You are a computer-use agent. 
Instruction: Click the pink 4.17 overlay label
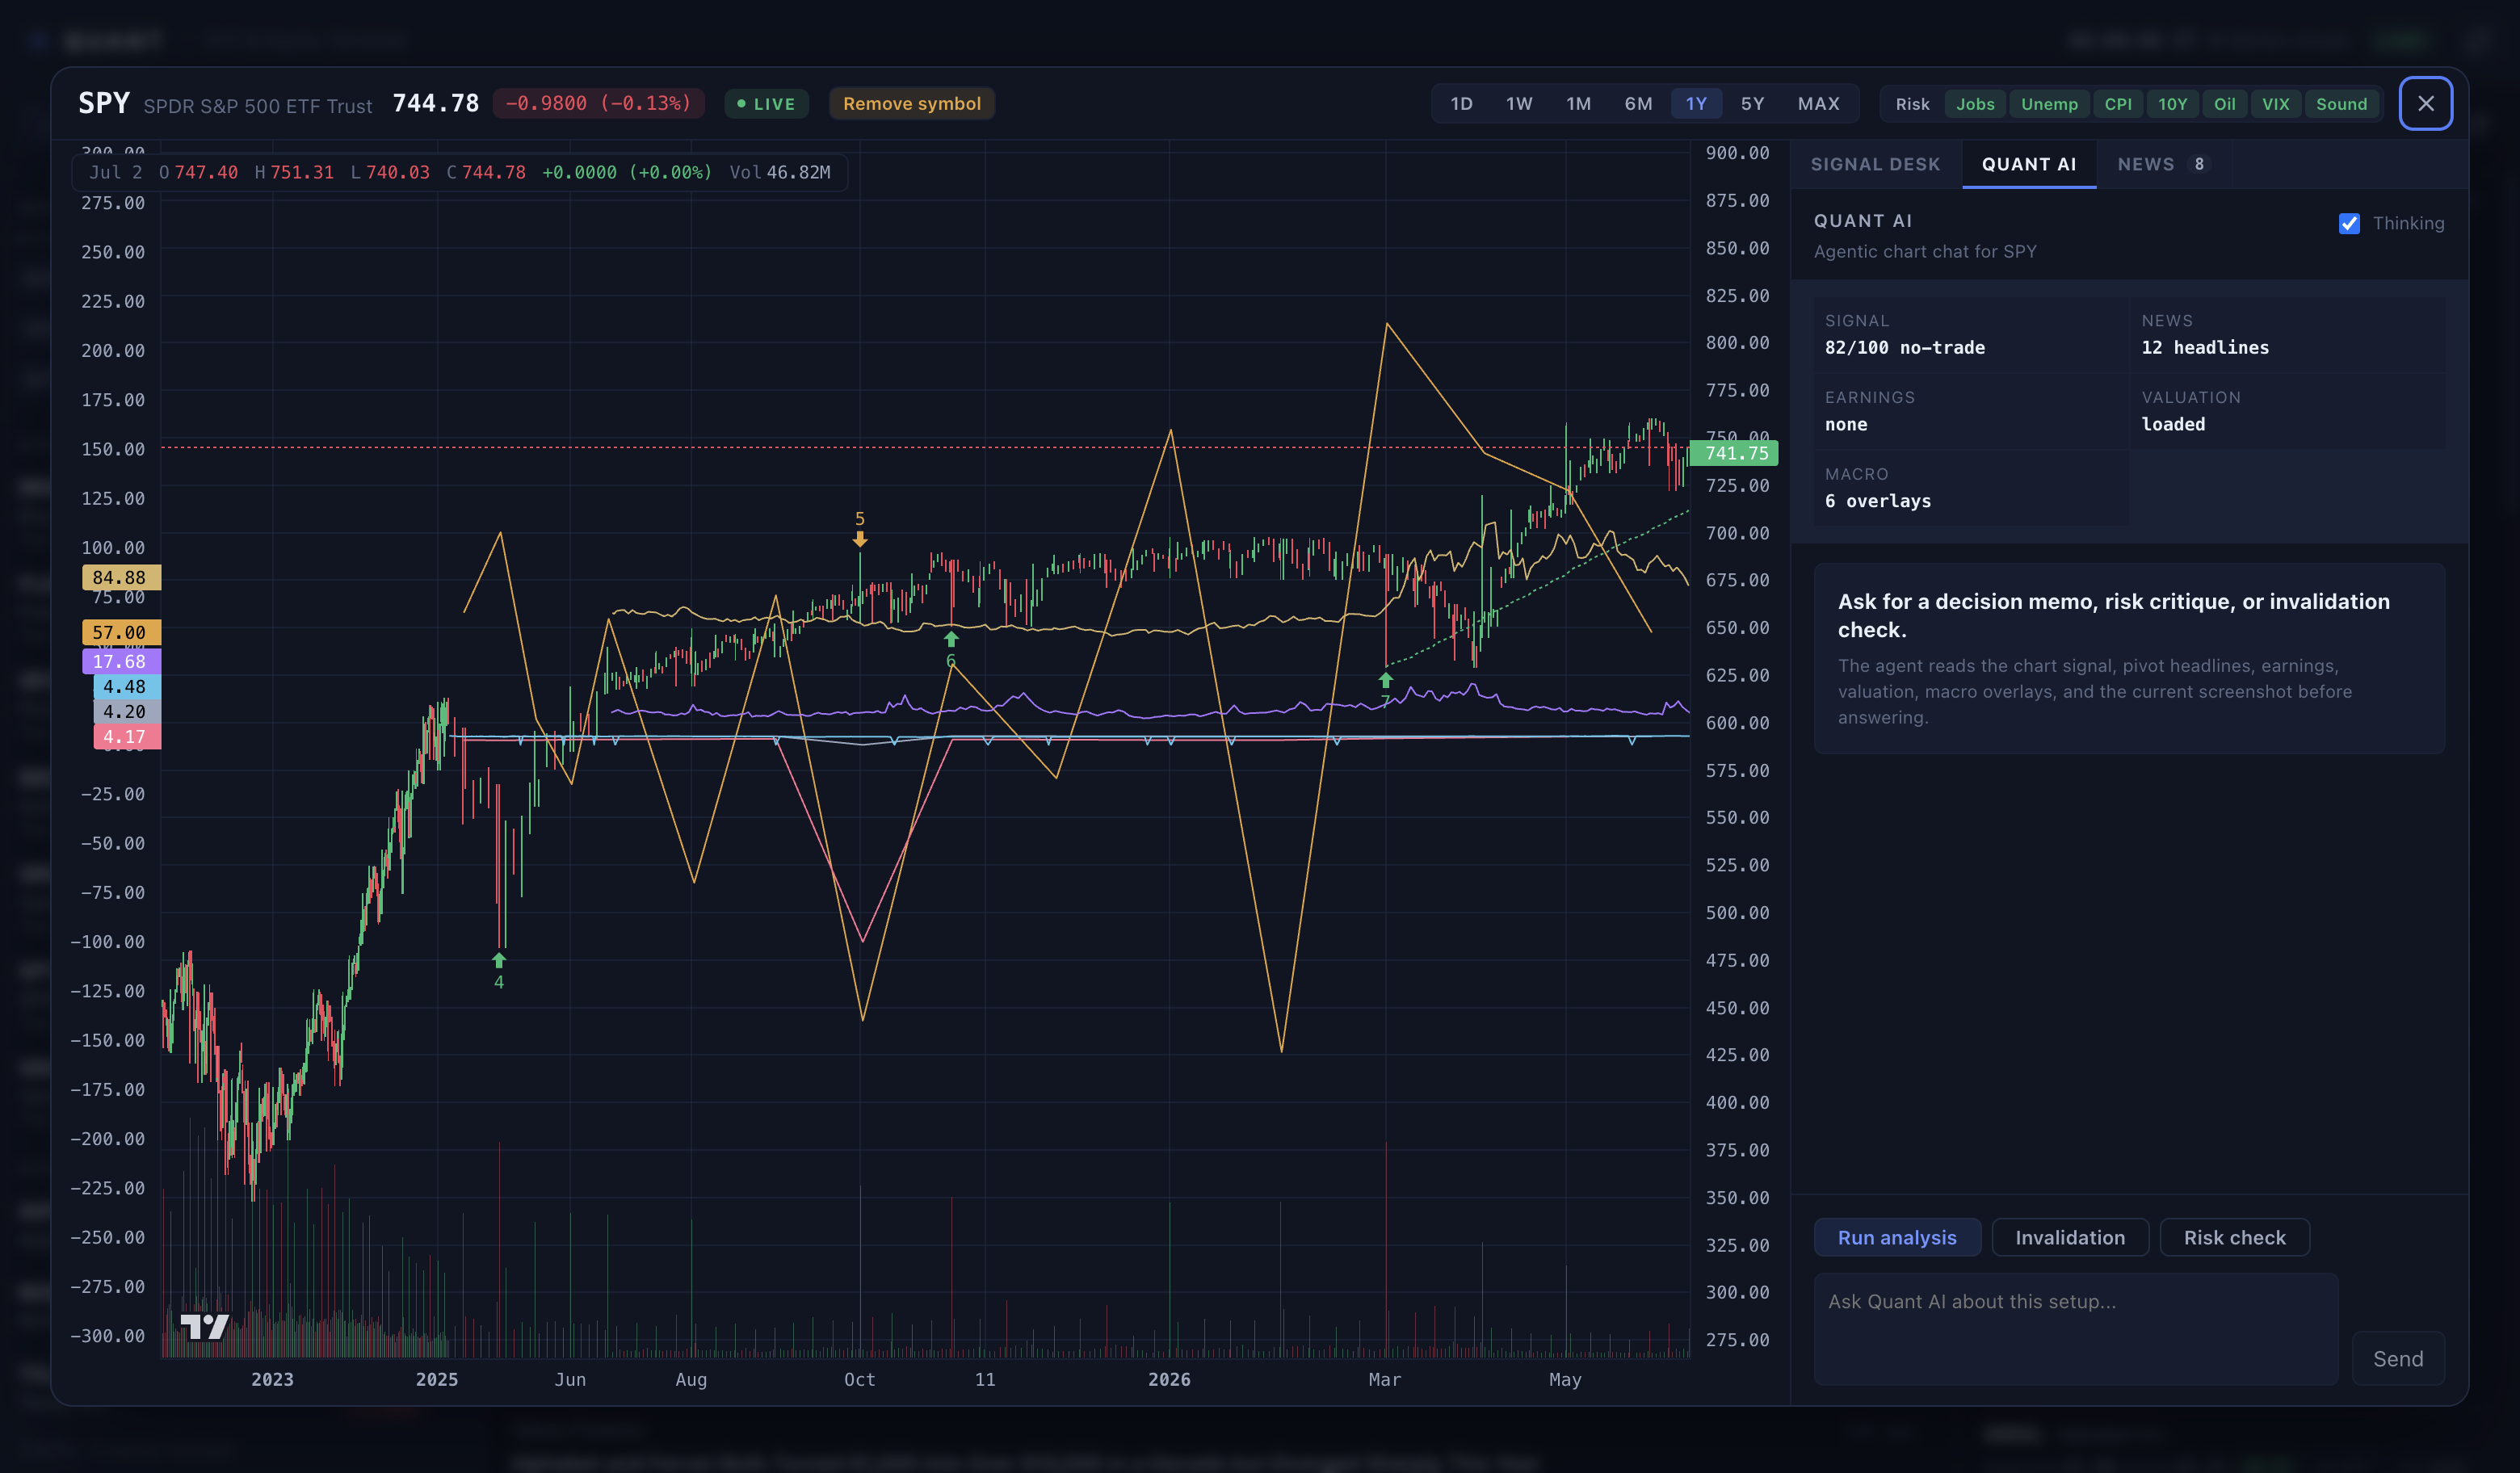tap(126, 736)
